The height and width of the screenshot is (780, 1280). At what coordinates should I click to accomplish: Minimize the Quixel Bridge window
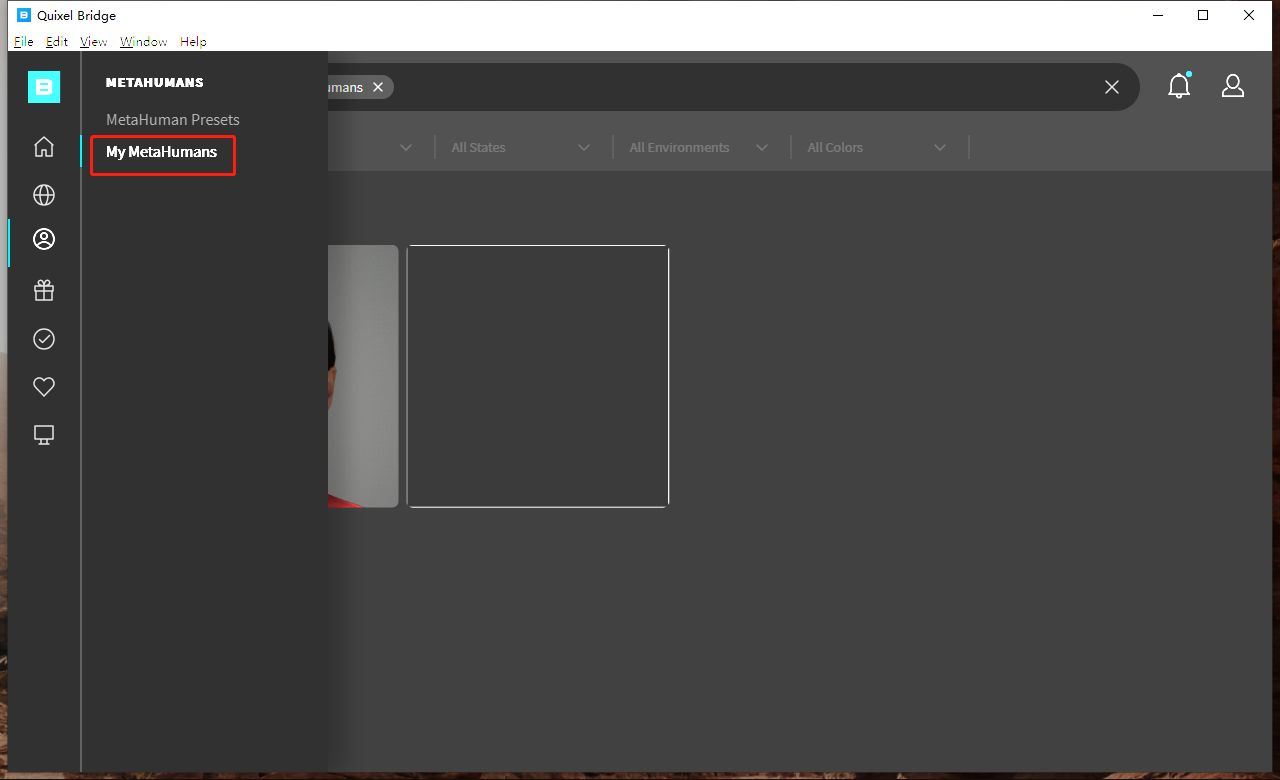click(x=1158, y=15)
